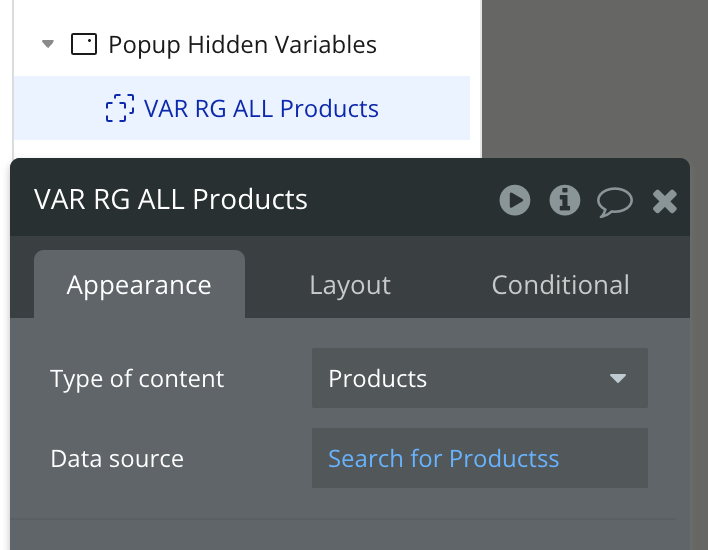Select VAR RG ALL Products tree row
708x550 pixels.
[x=242, y=108]
